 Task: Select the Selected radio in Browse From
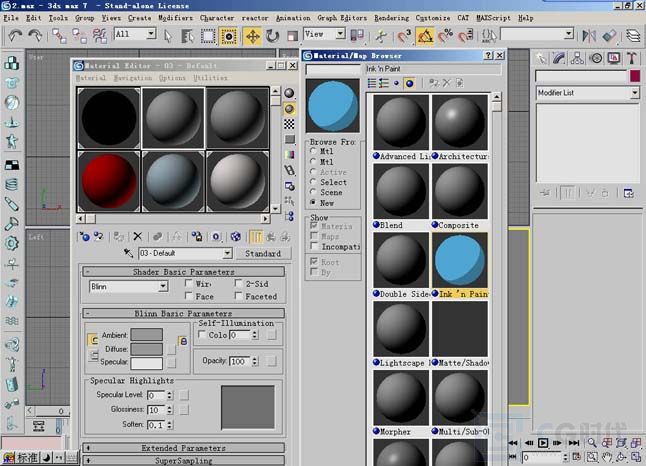click(x=314, y=182)
